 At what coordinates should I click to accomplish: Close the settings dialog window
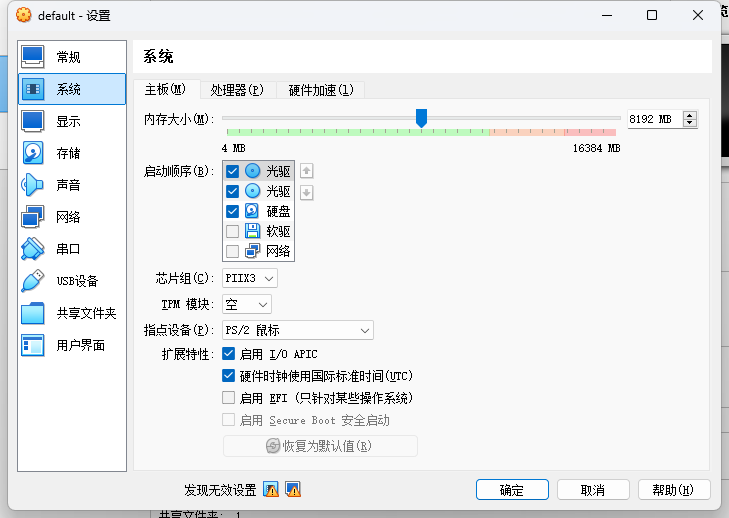tap(697, 15)
